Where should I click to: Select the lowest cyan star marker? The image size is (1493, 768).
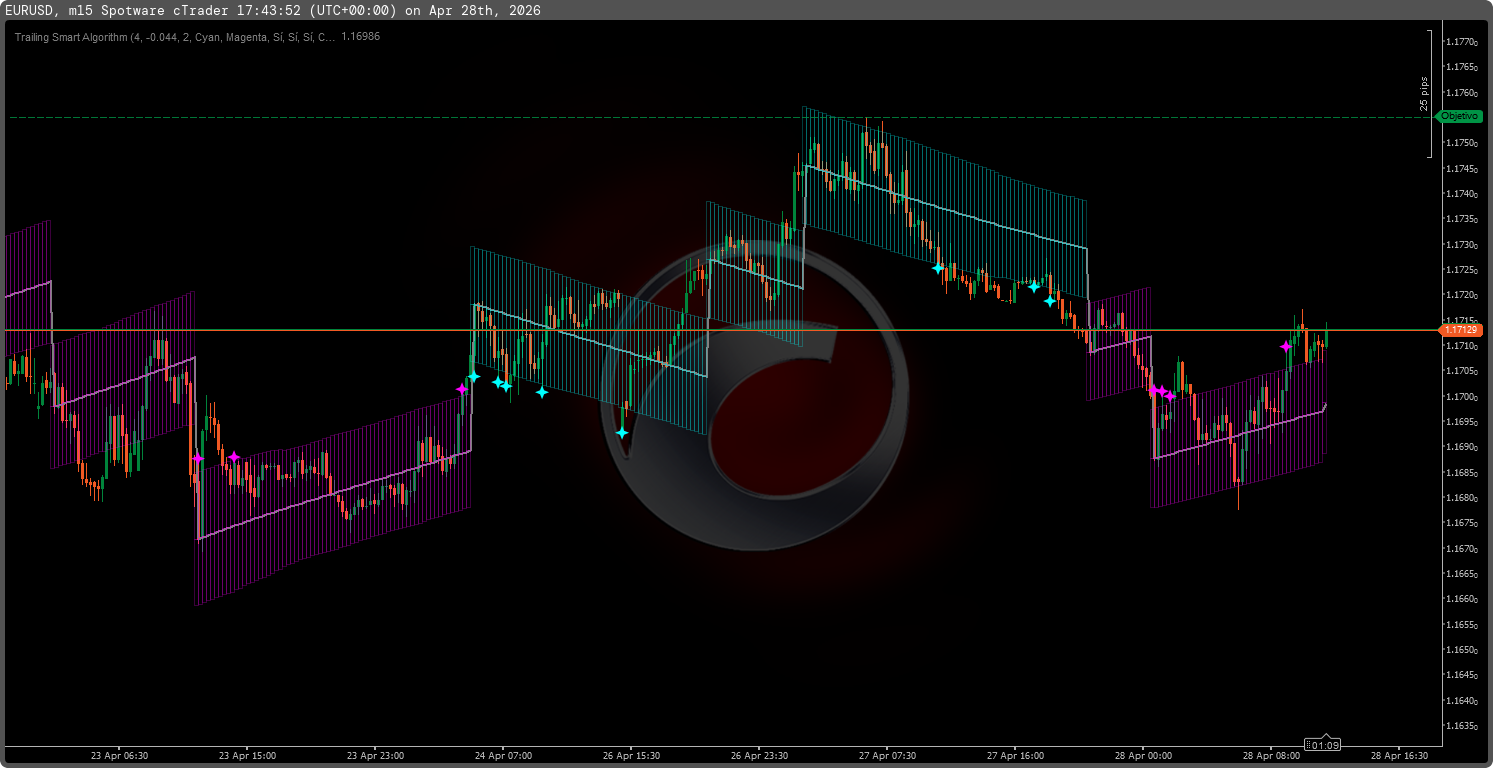tap(622, 432)
